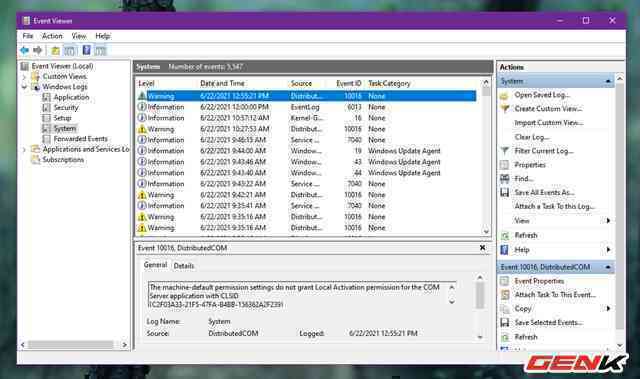Click the Clear Log action

tap(532, 137)
